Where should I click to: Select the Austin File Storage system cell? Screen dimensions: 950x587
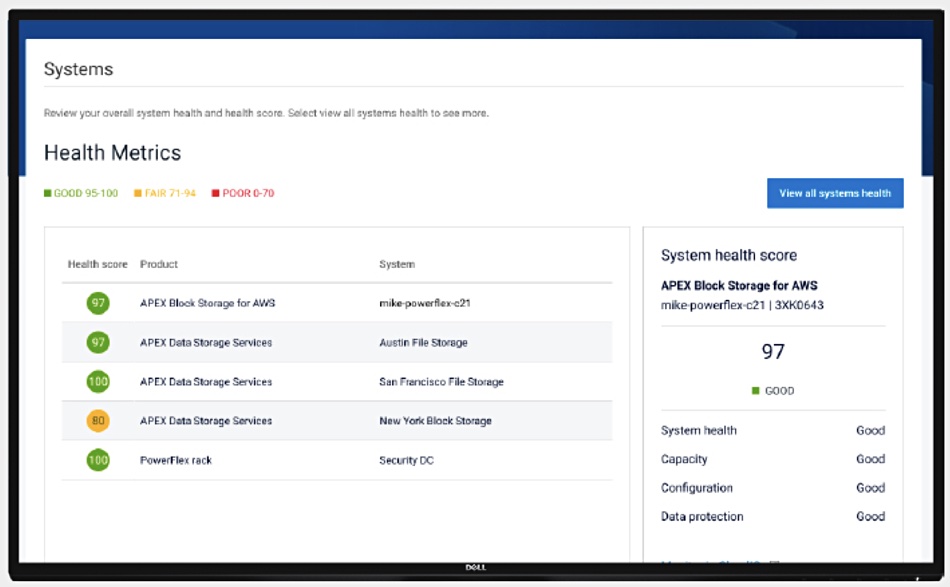[424, 342]
